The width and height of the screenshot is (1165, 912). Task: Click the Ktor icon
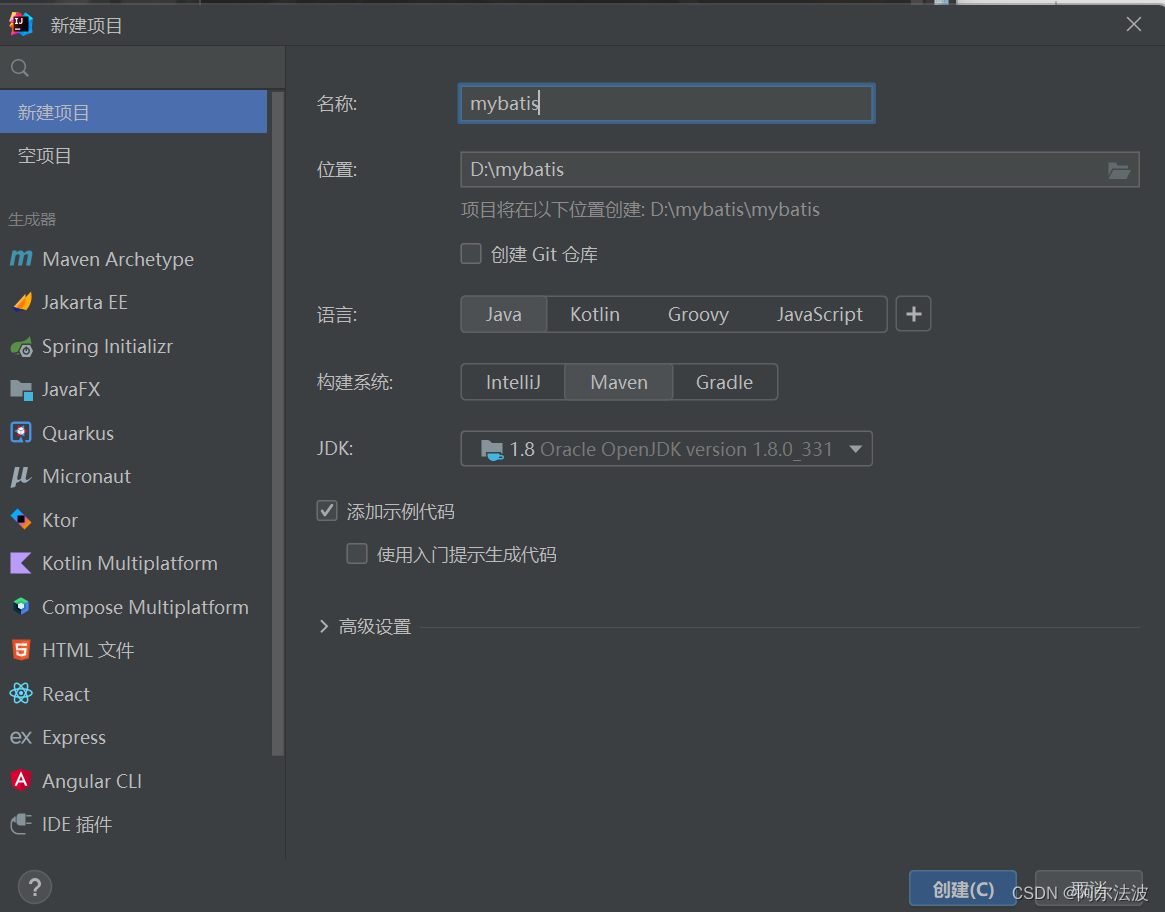21,520
